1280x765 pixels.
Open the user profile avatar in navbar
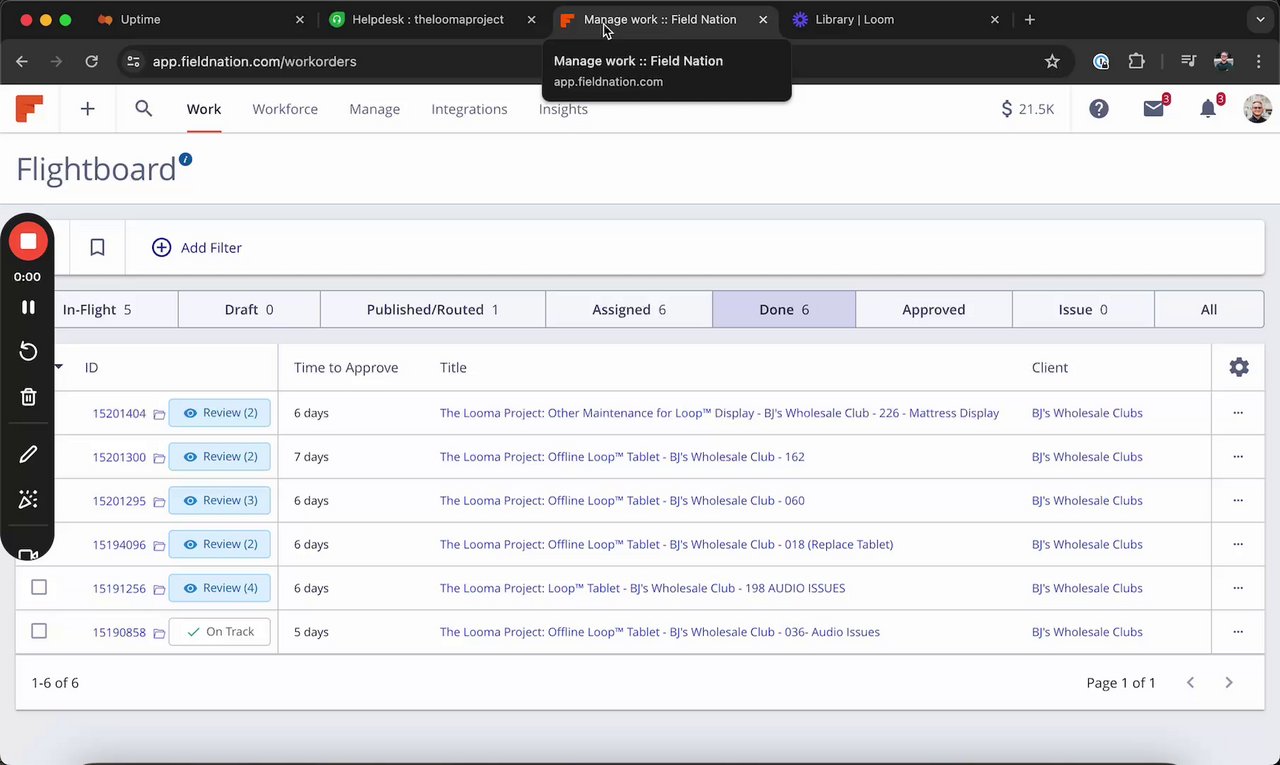(x=1258, y=109)
